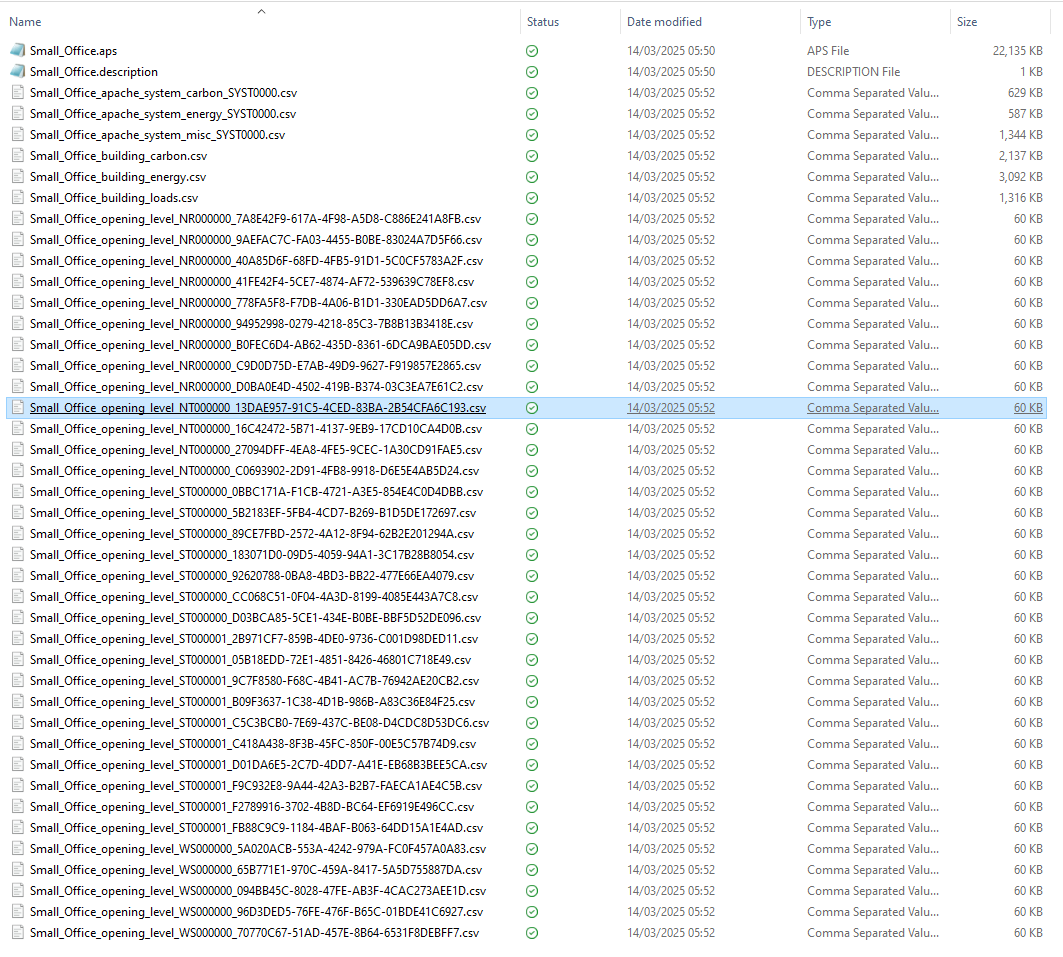This screenshot has height=957, width=1063.
Task: Click the sync status icon for Small_Office_building_carbon.csv
Action: [x=532, y=155]
